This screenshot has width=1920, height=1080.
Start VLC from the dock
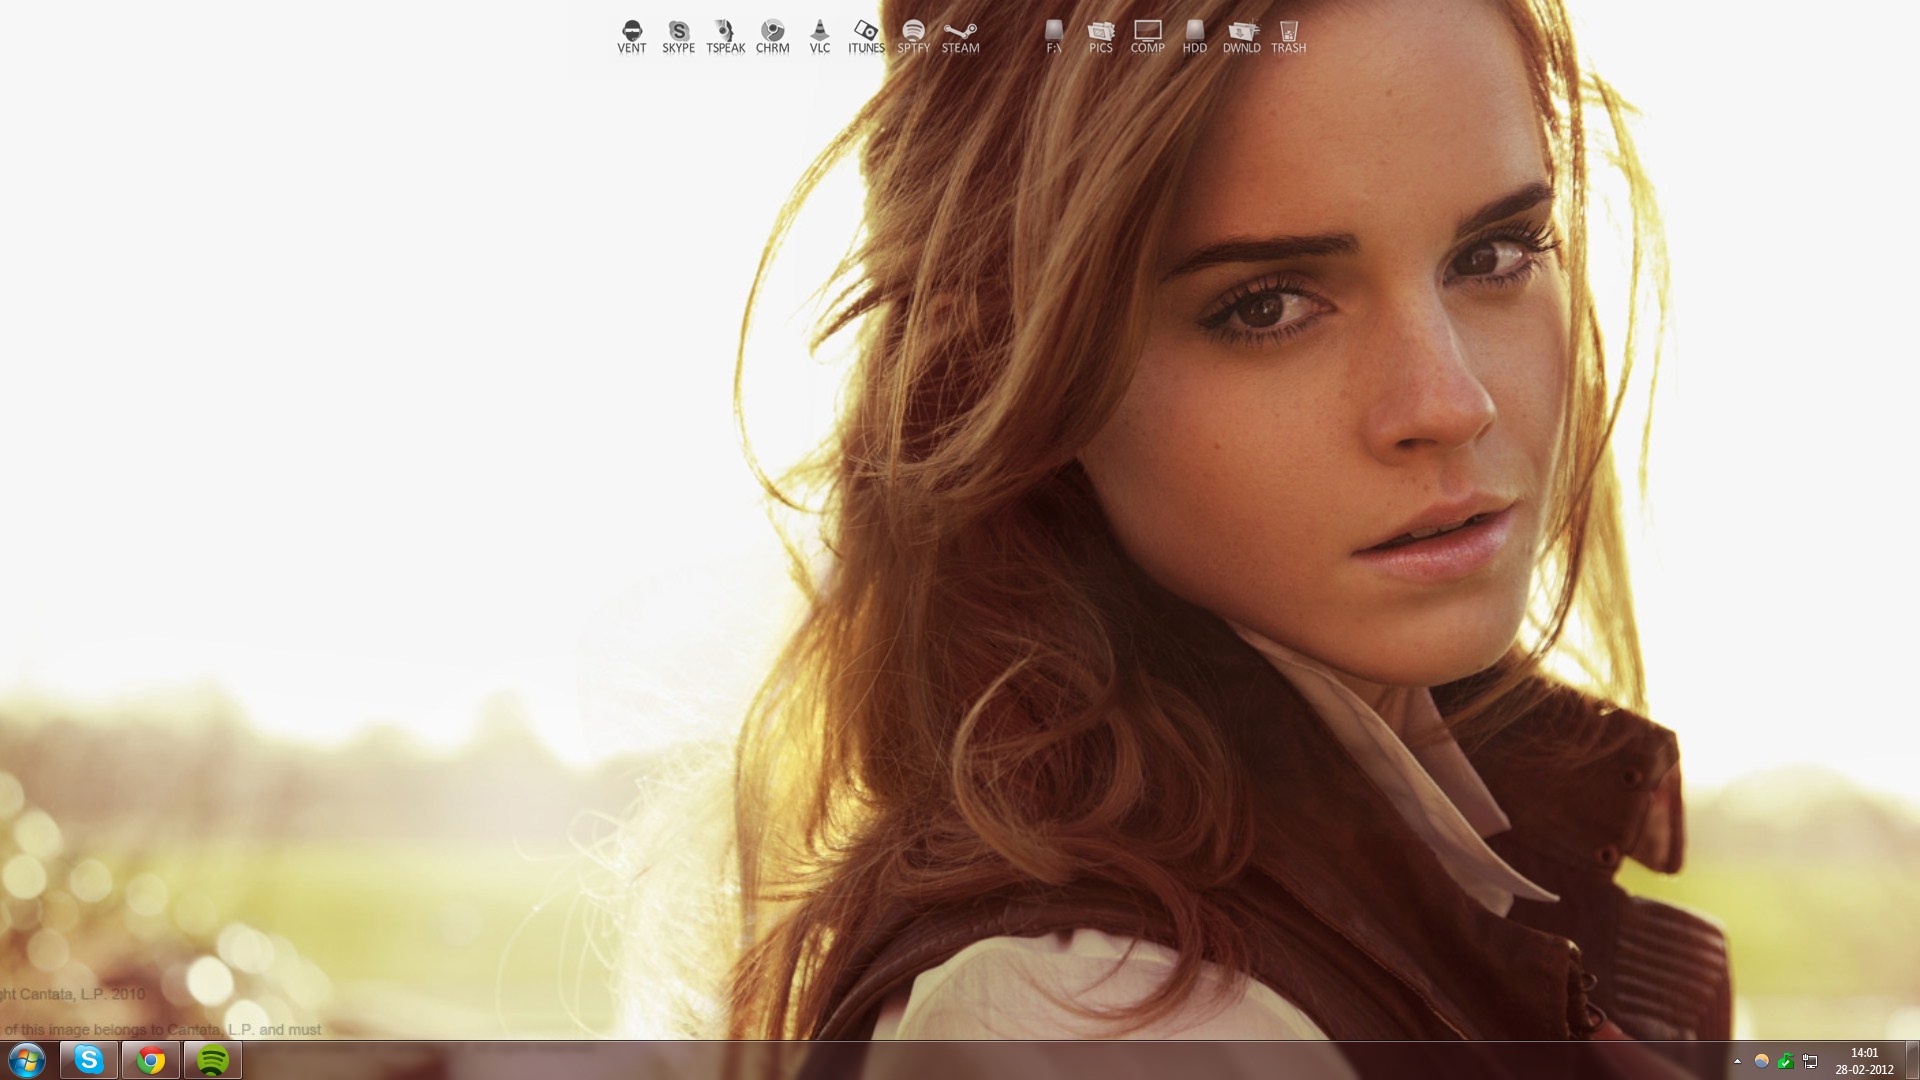819,36
